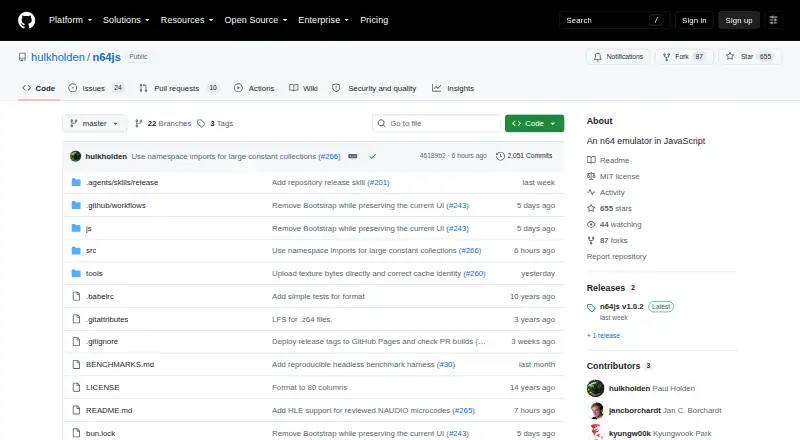Screen dimensions: 800x440
Task: Expand the Platform navigation menu
Action: 70,20
